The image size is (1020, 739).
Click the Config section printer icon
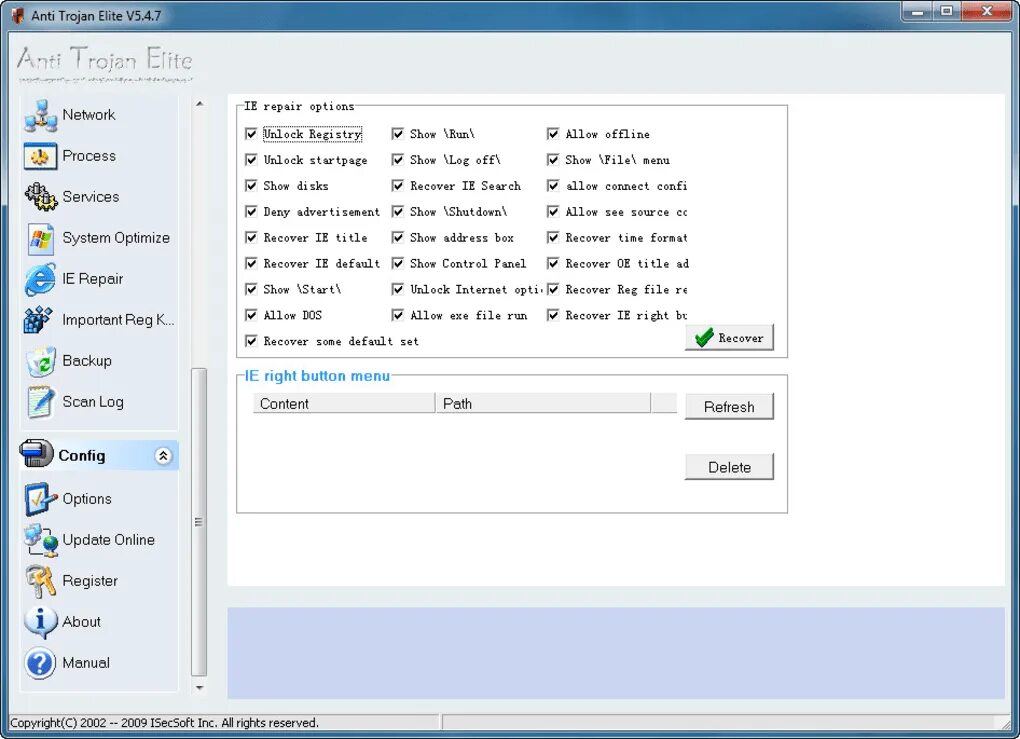[x=36, y=454]
